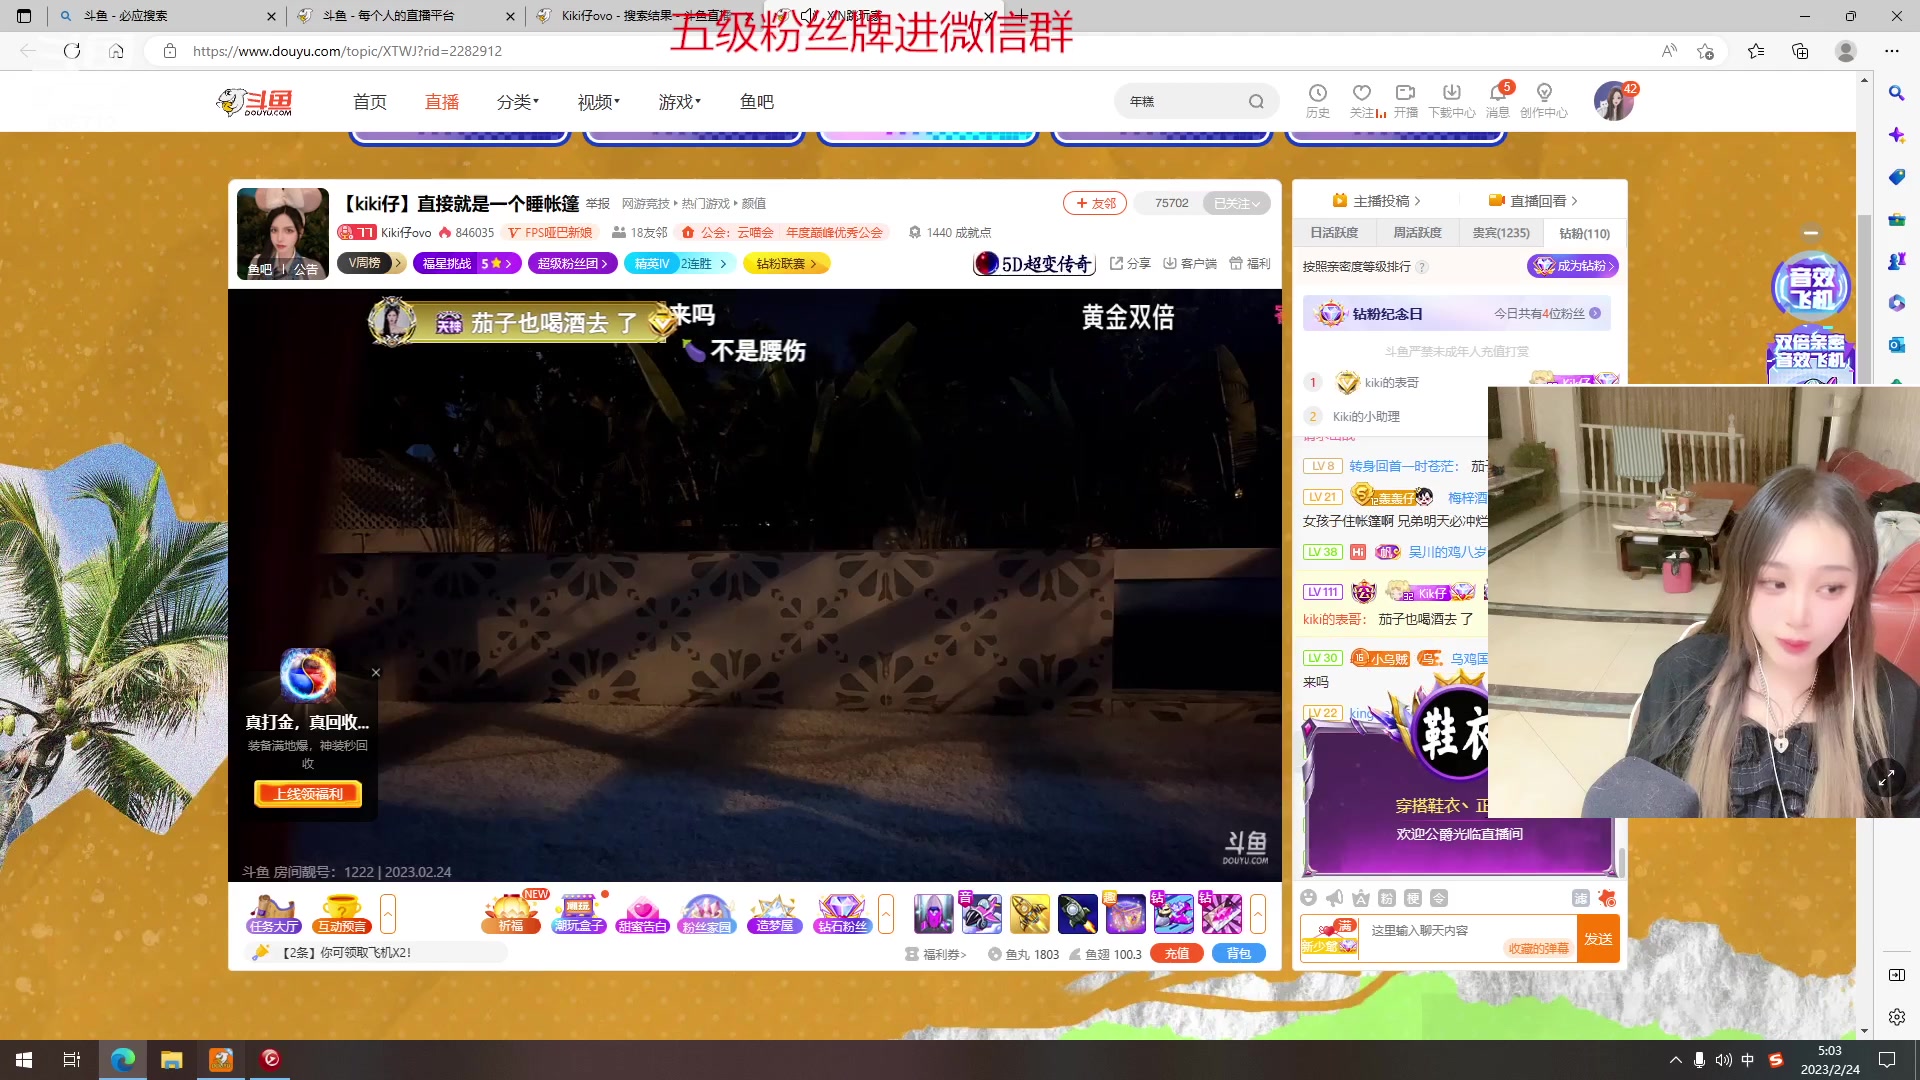This screenshot has height=1080, width=1920.
Task: Switch to 日活跃度 tab
Action: pos(1334,233)
